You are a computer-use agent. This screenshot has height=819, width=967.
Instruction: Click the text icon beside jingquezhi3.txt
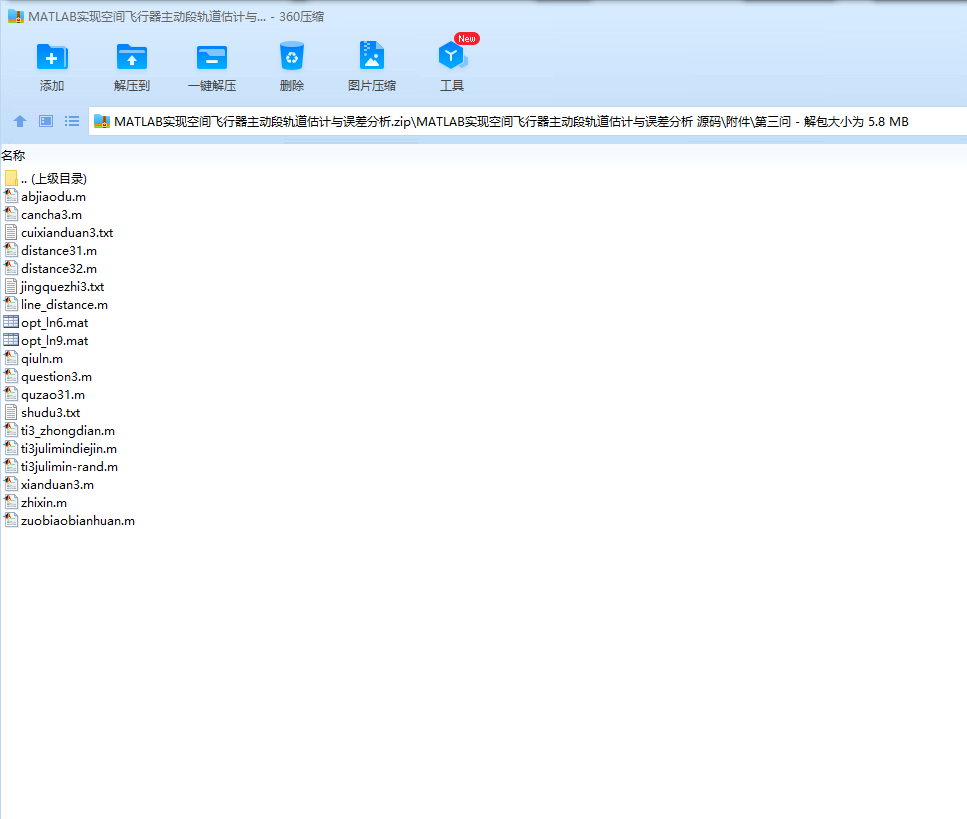pyautogui.click(x=11, y=287)
